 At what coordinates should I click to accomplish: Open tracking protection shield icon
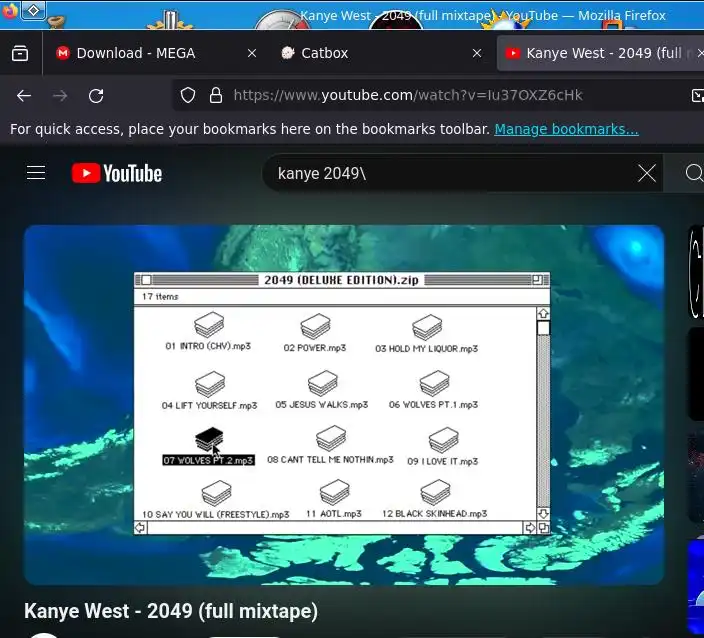[x=188, y=95]
